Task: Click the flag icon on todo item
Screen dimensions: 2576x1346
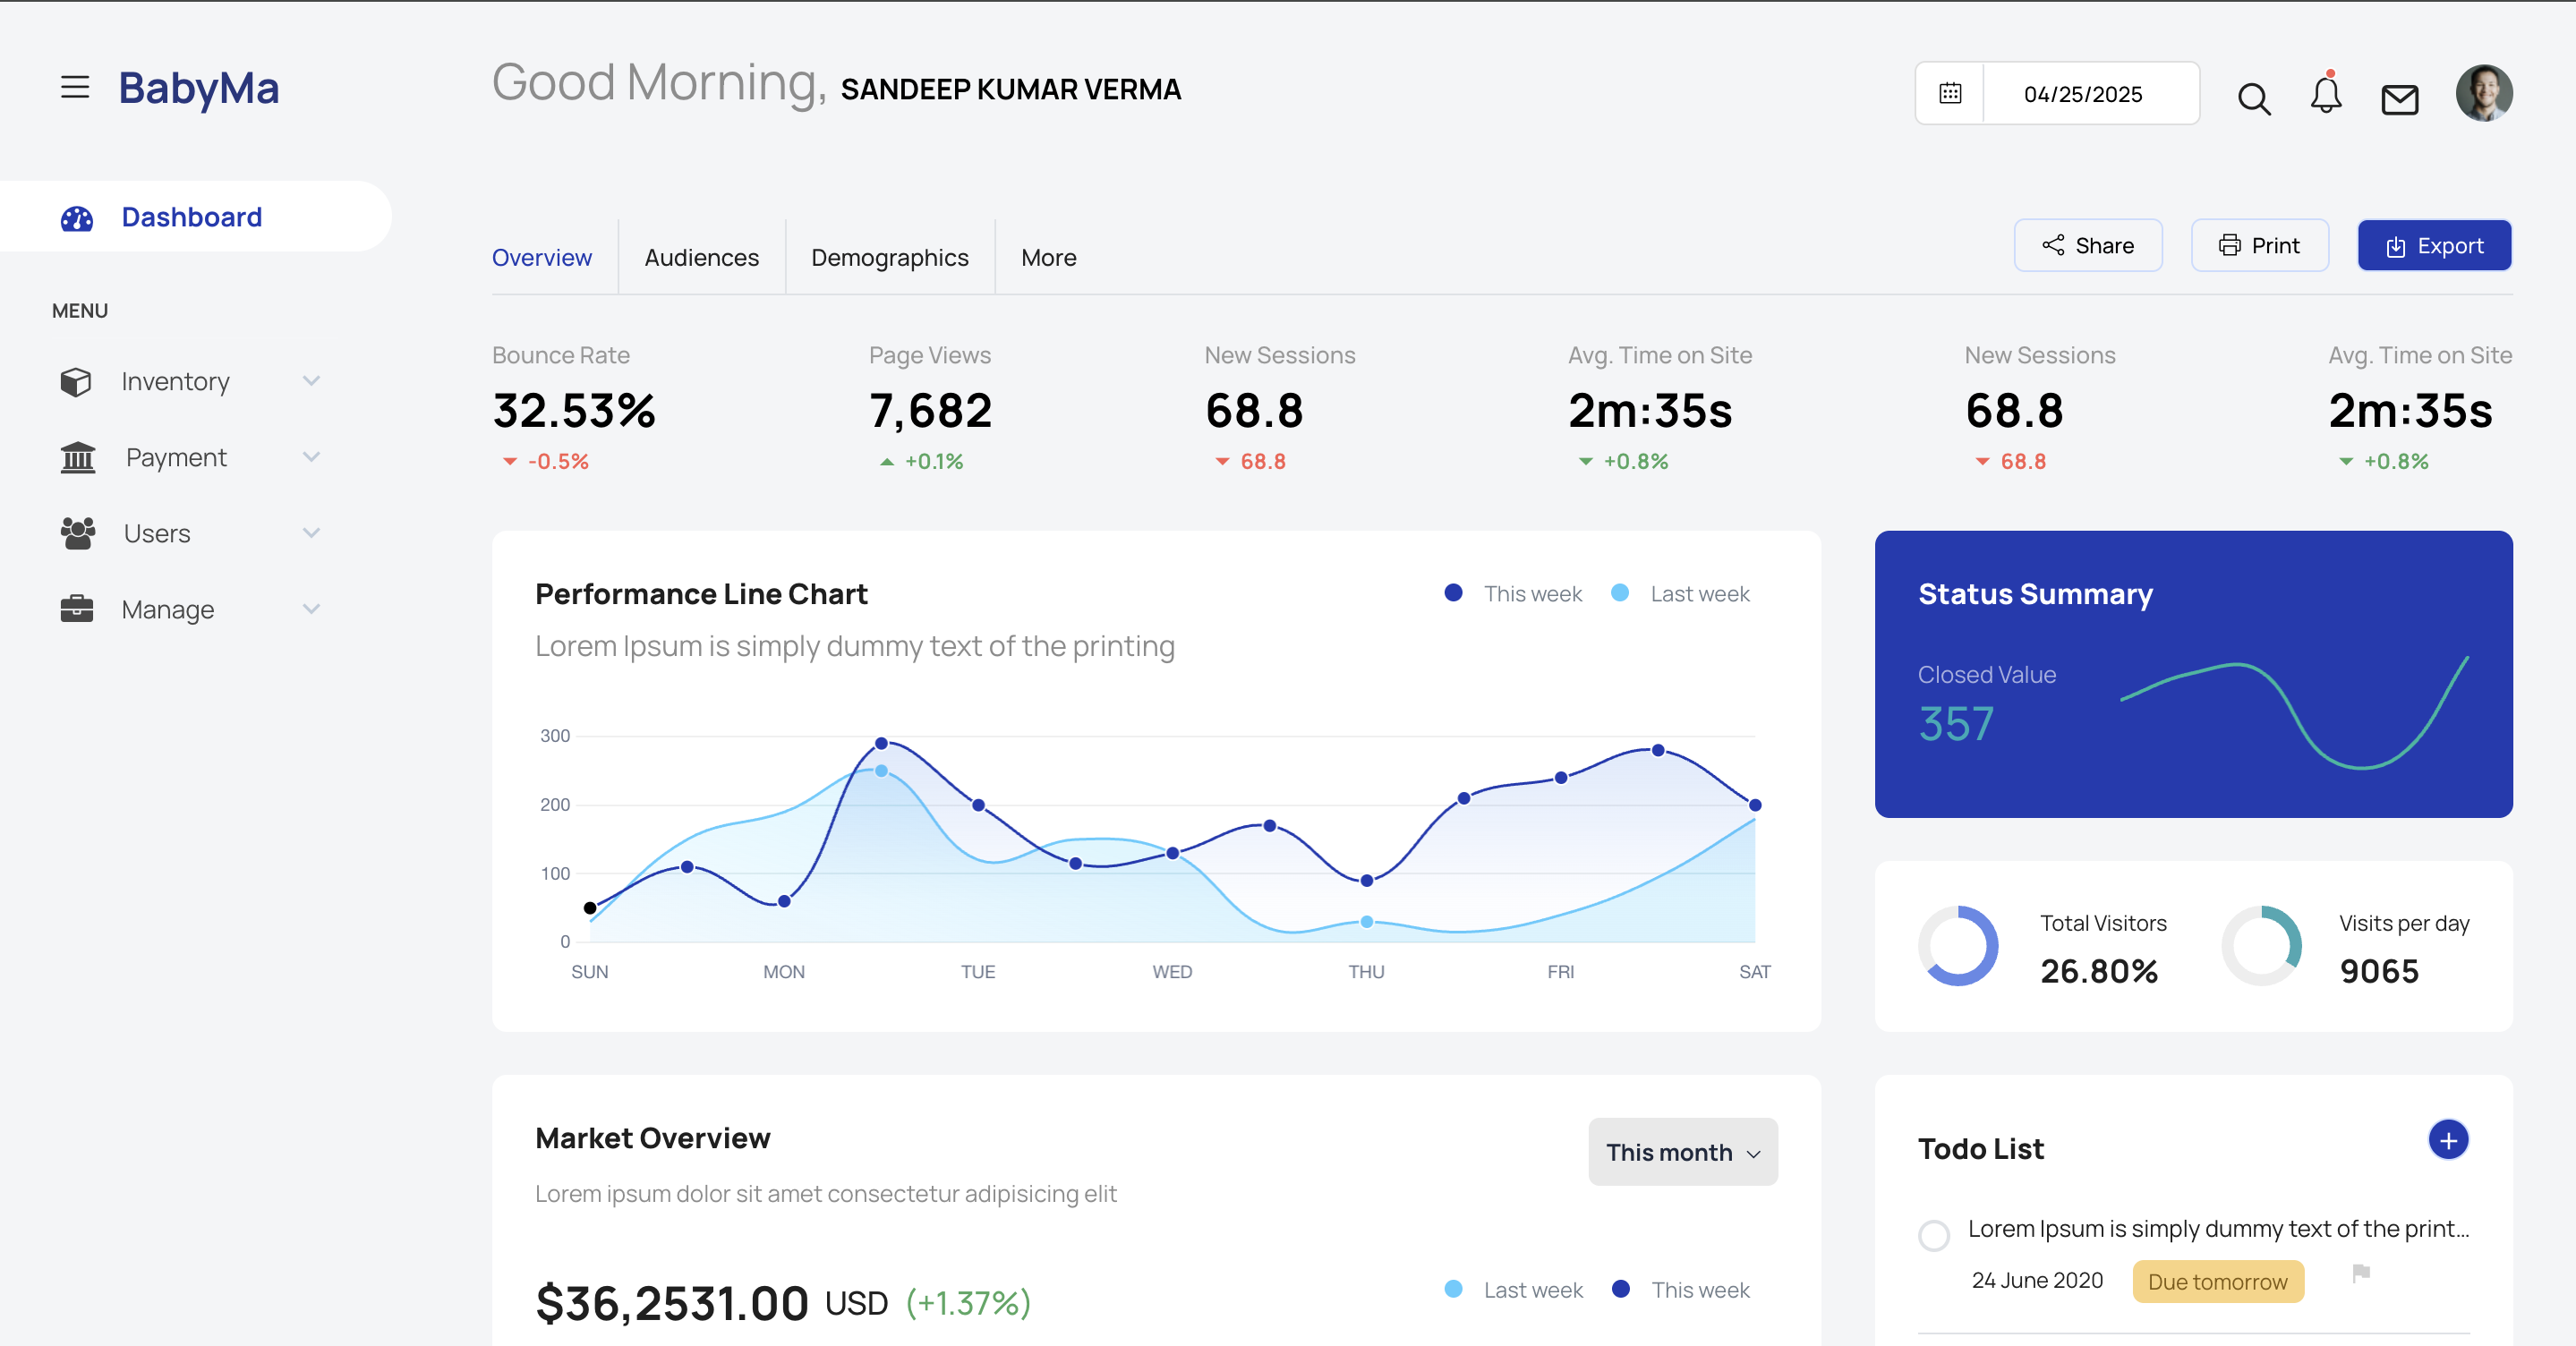Action: (2361, 1273)
